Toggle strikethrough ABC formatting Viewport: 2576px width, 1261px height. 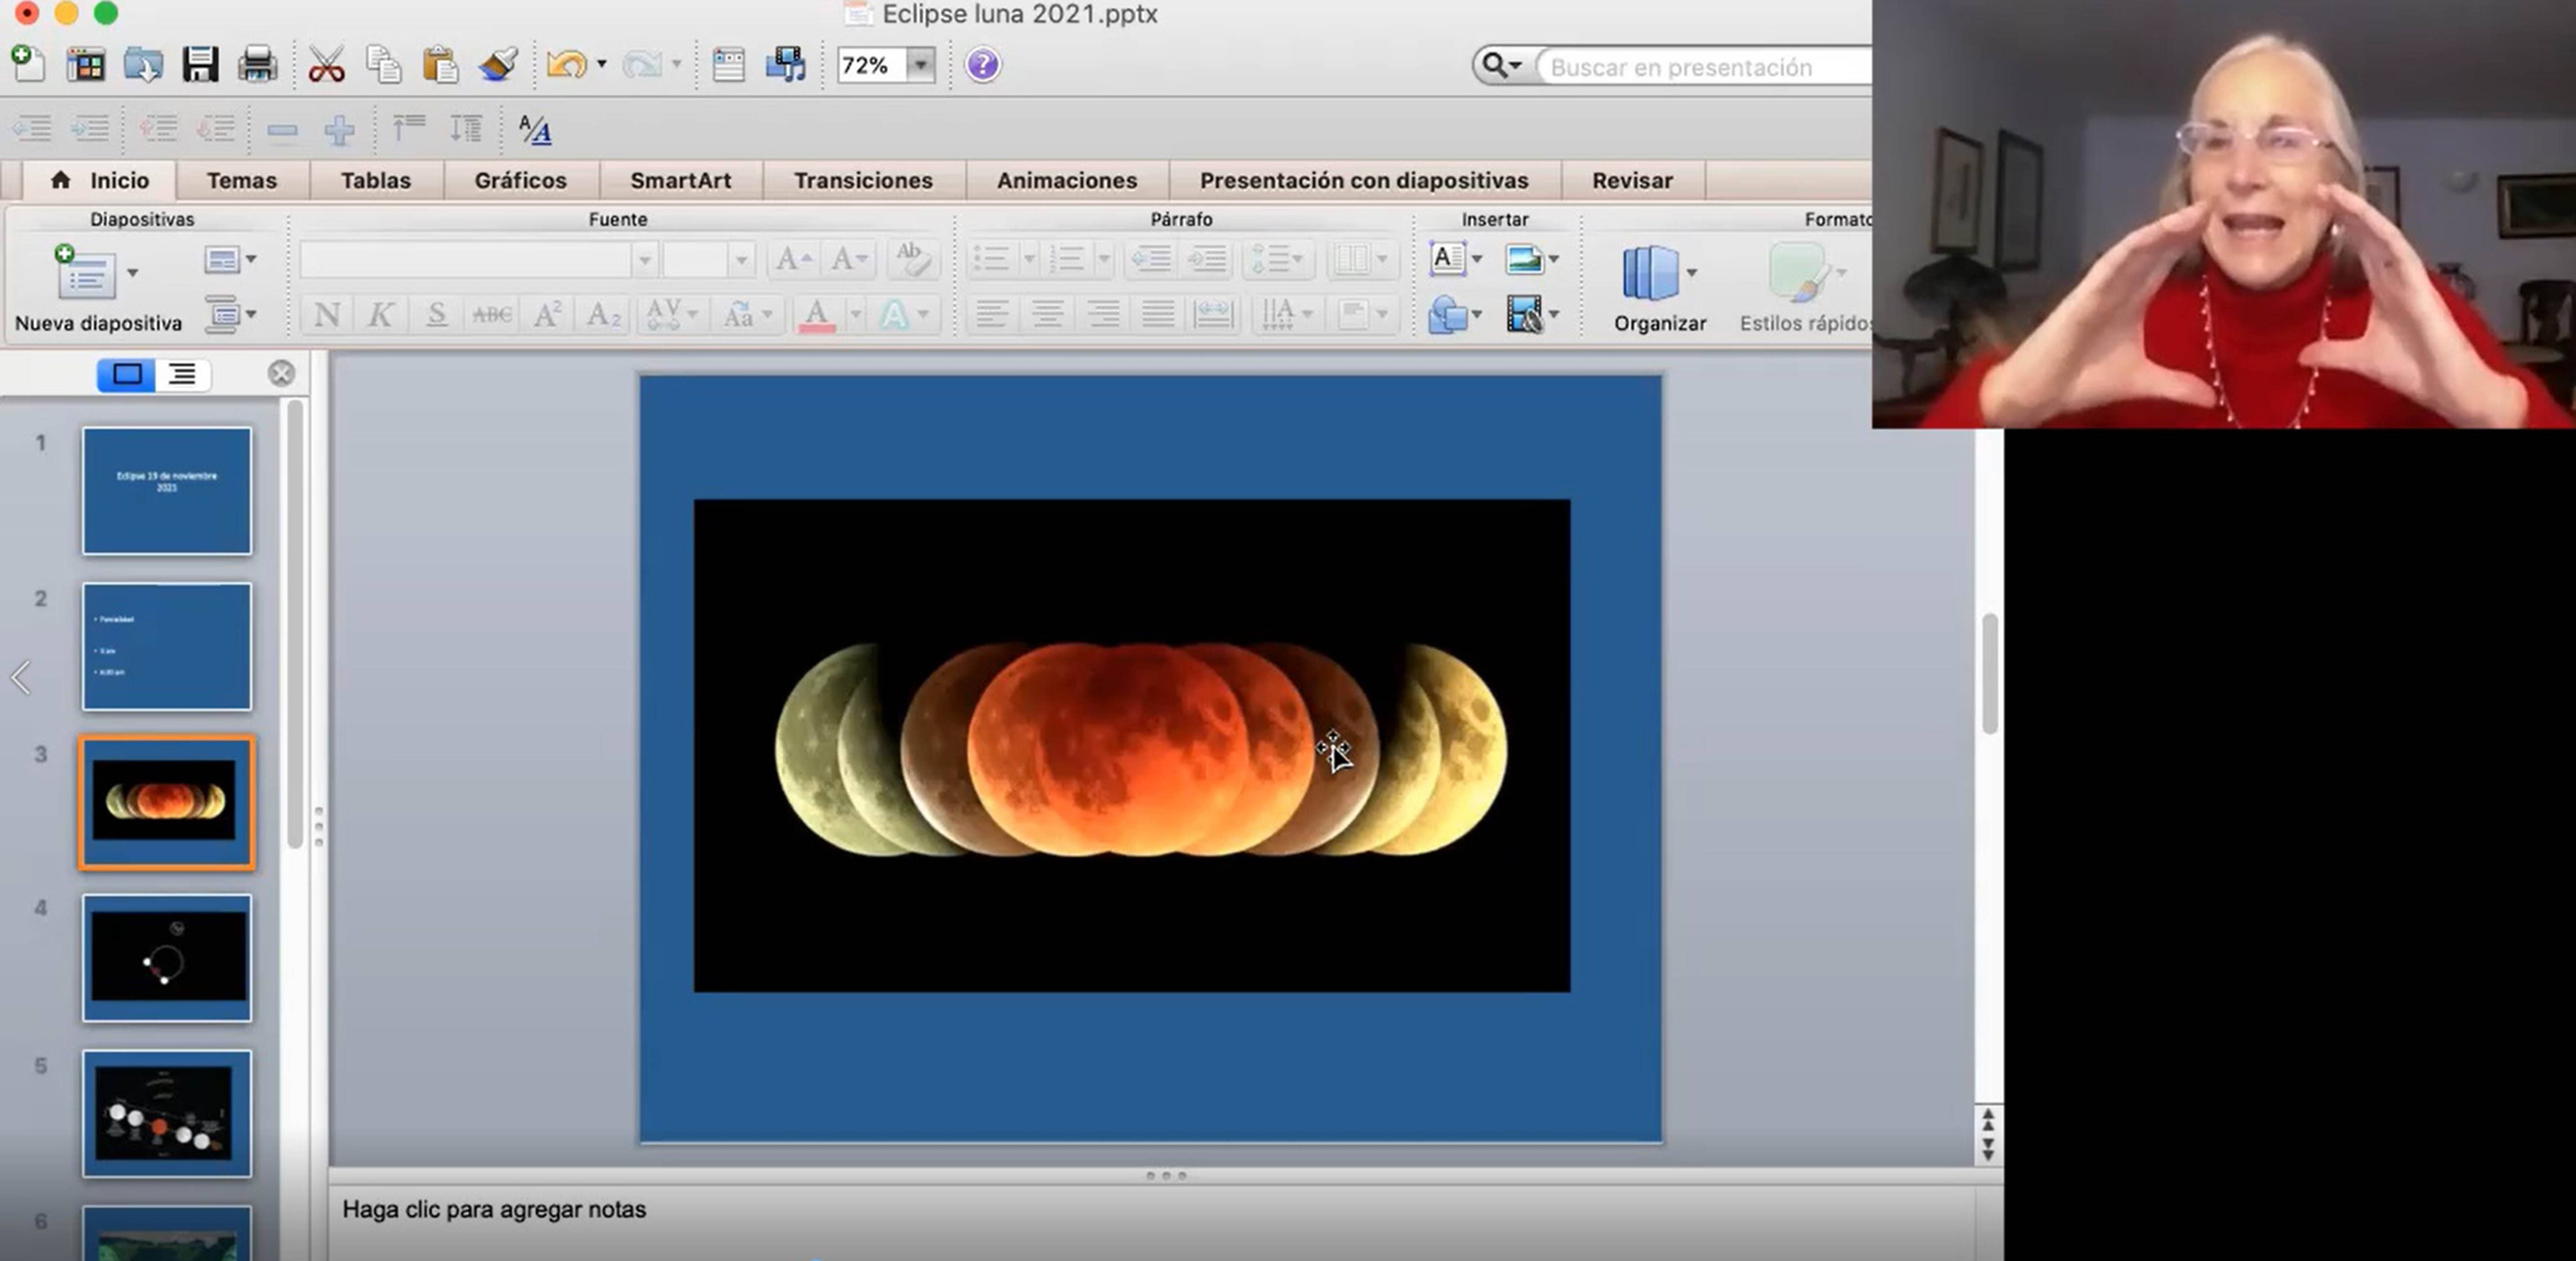pyautogui.click(x=492, y=316)
